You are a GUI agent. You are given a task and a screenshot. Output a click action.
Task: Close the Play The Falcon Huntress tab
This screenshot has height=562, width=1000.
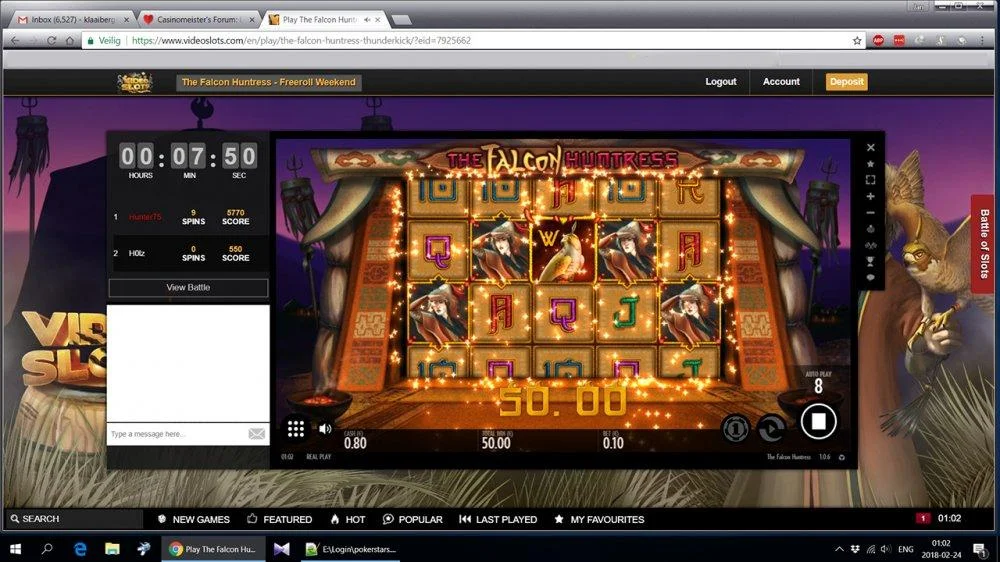coord(378,20)
